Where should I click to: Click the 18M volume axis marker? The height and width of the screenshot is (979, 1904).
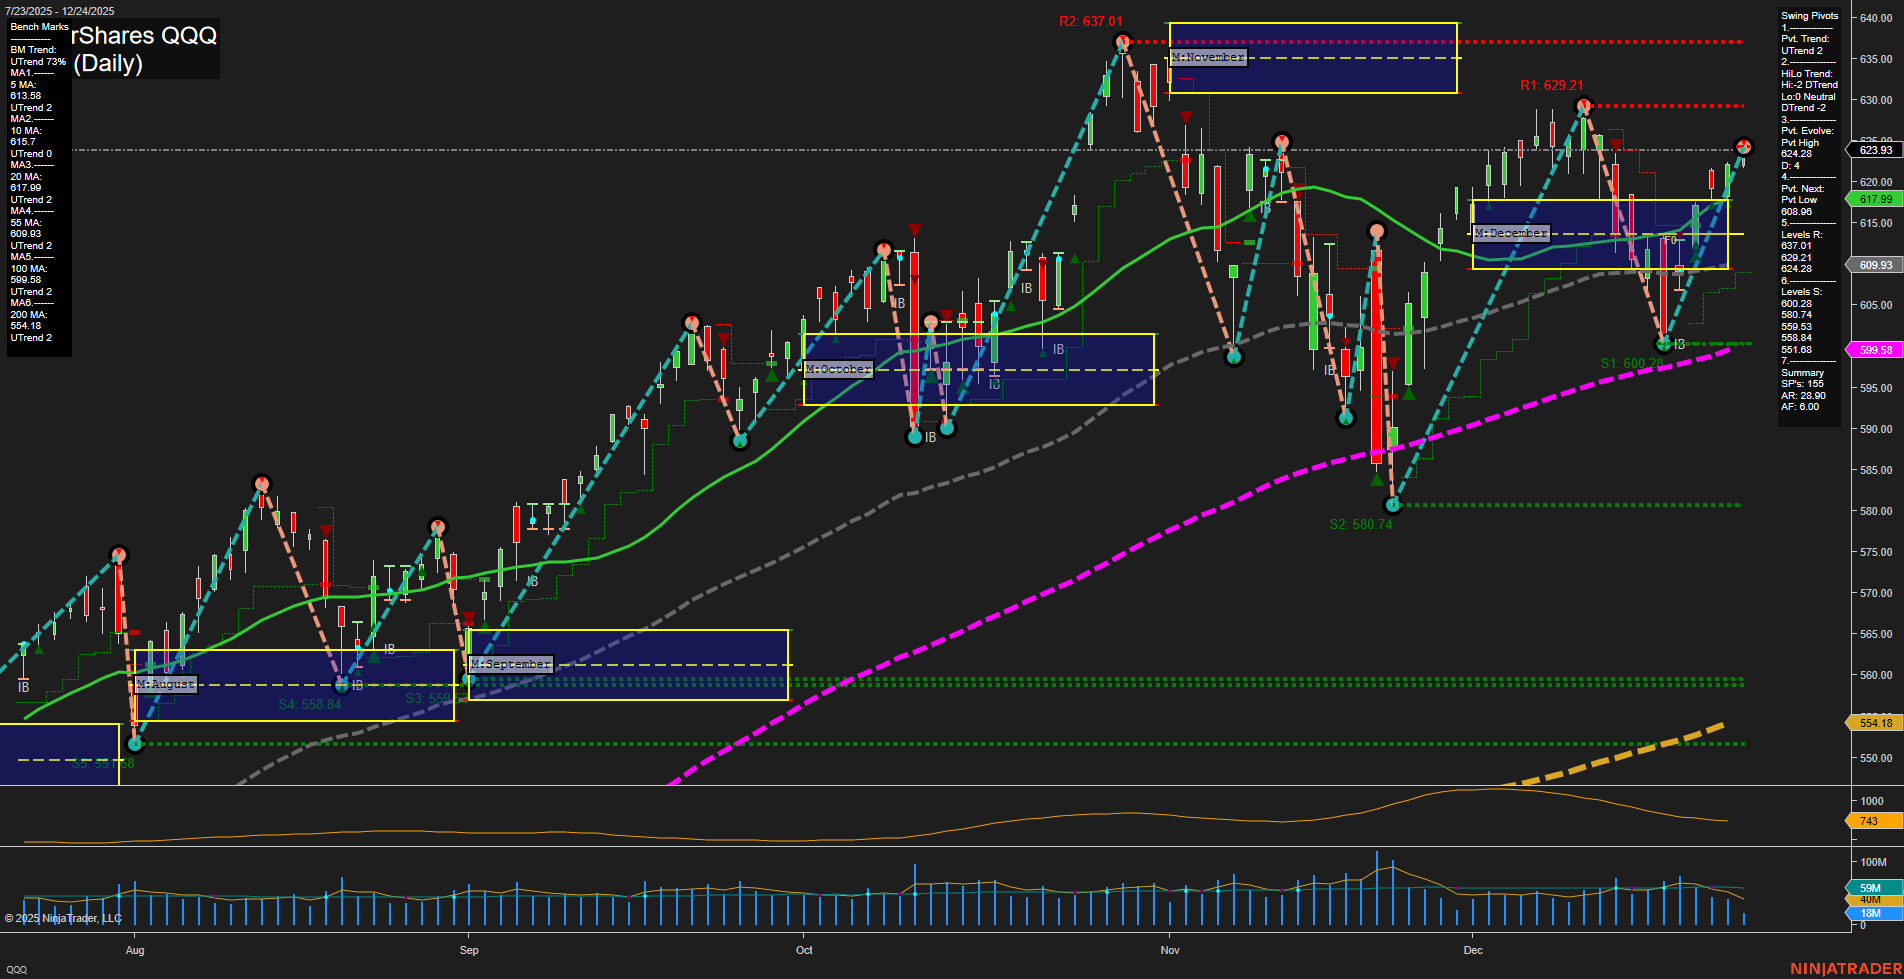1866,913
